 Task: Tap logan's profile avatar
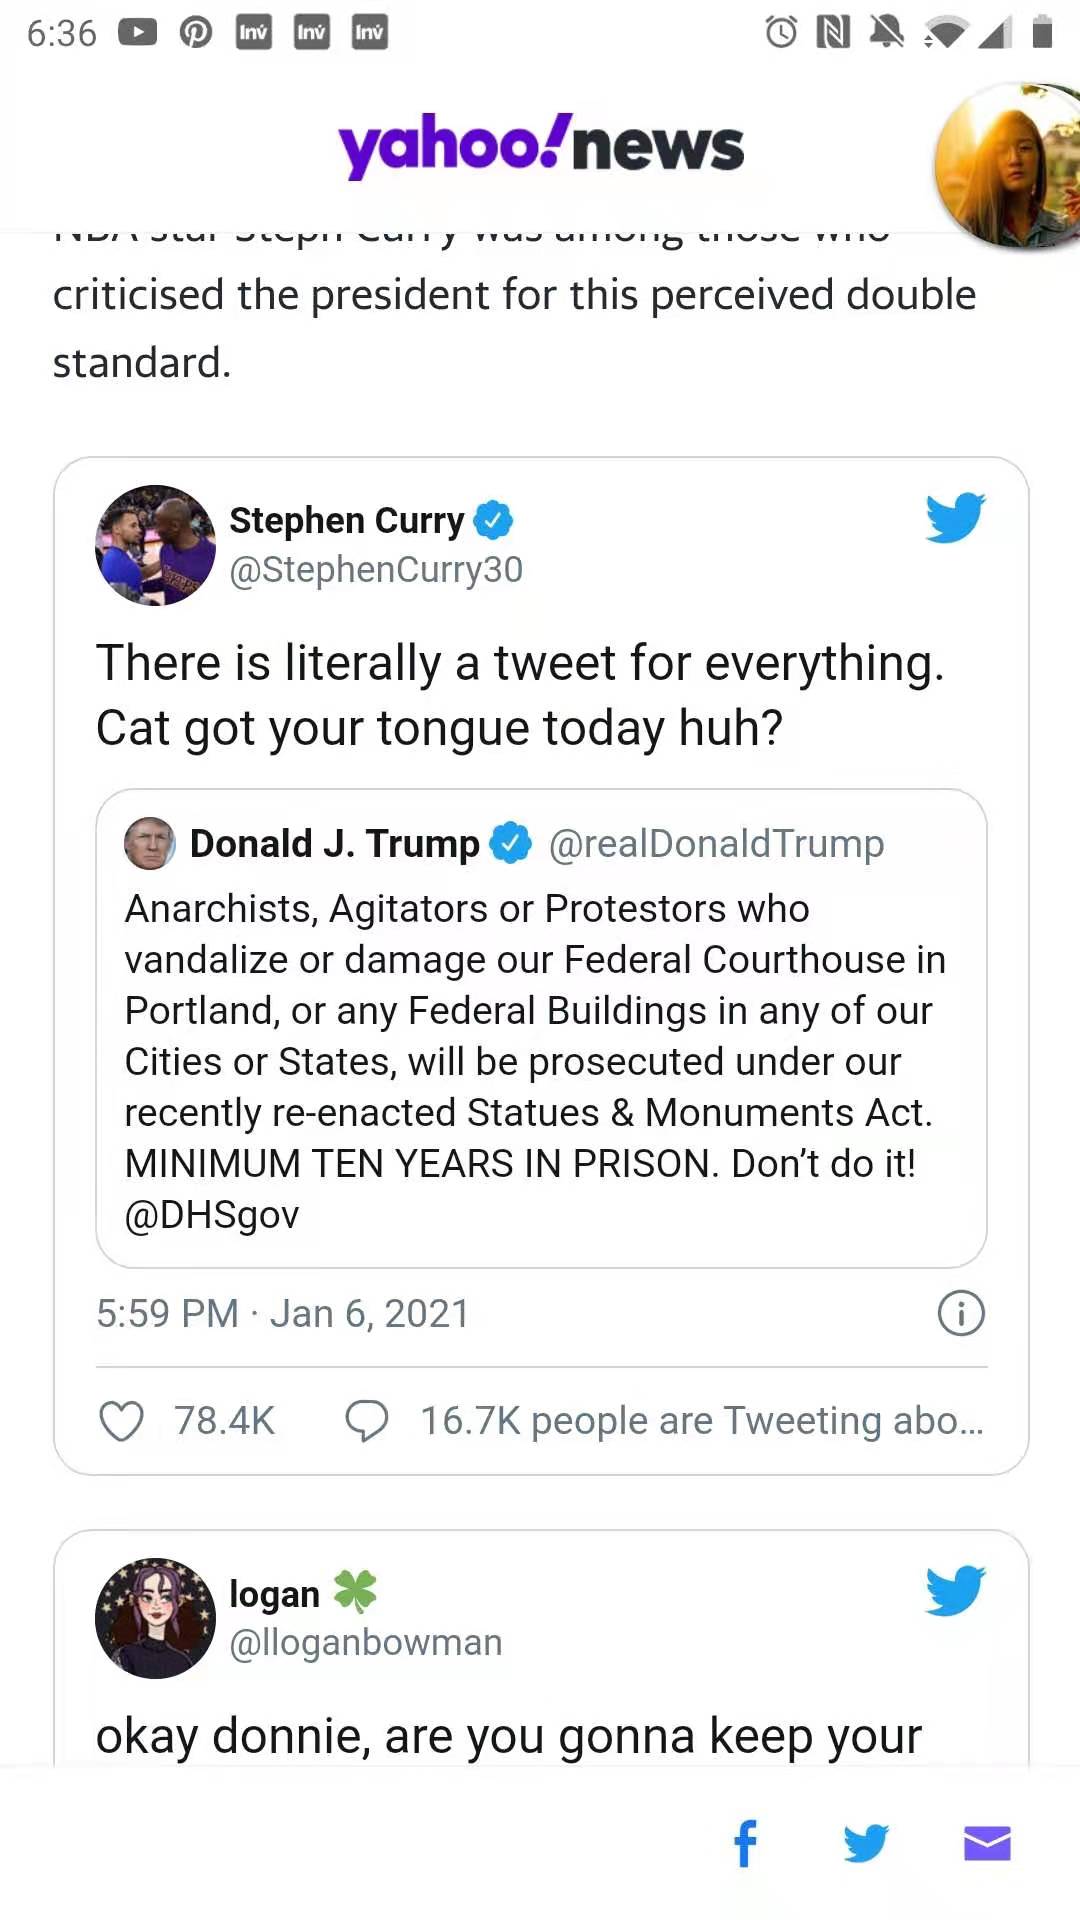click(155, 1618)
